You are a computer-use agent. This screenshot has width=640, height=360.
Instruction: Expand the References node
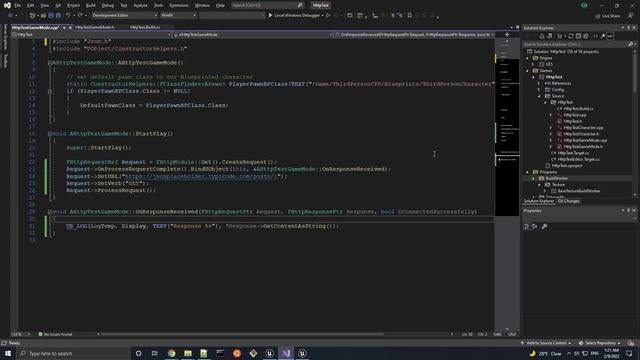(x=539, y=83)
